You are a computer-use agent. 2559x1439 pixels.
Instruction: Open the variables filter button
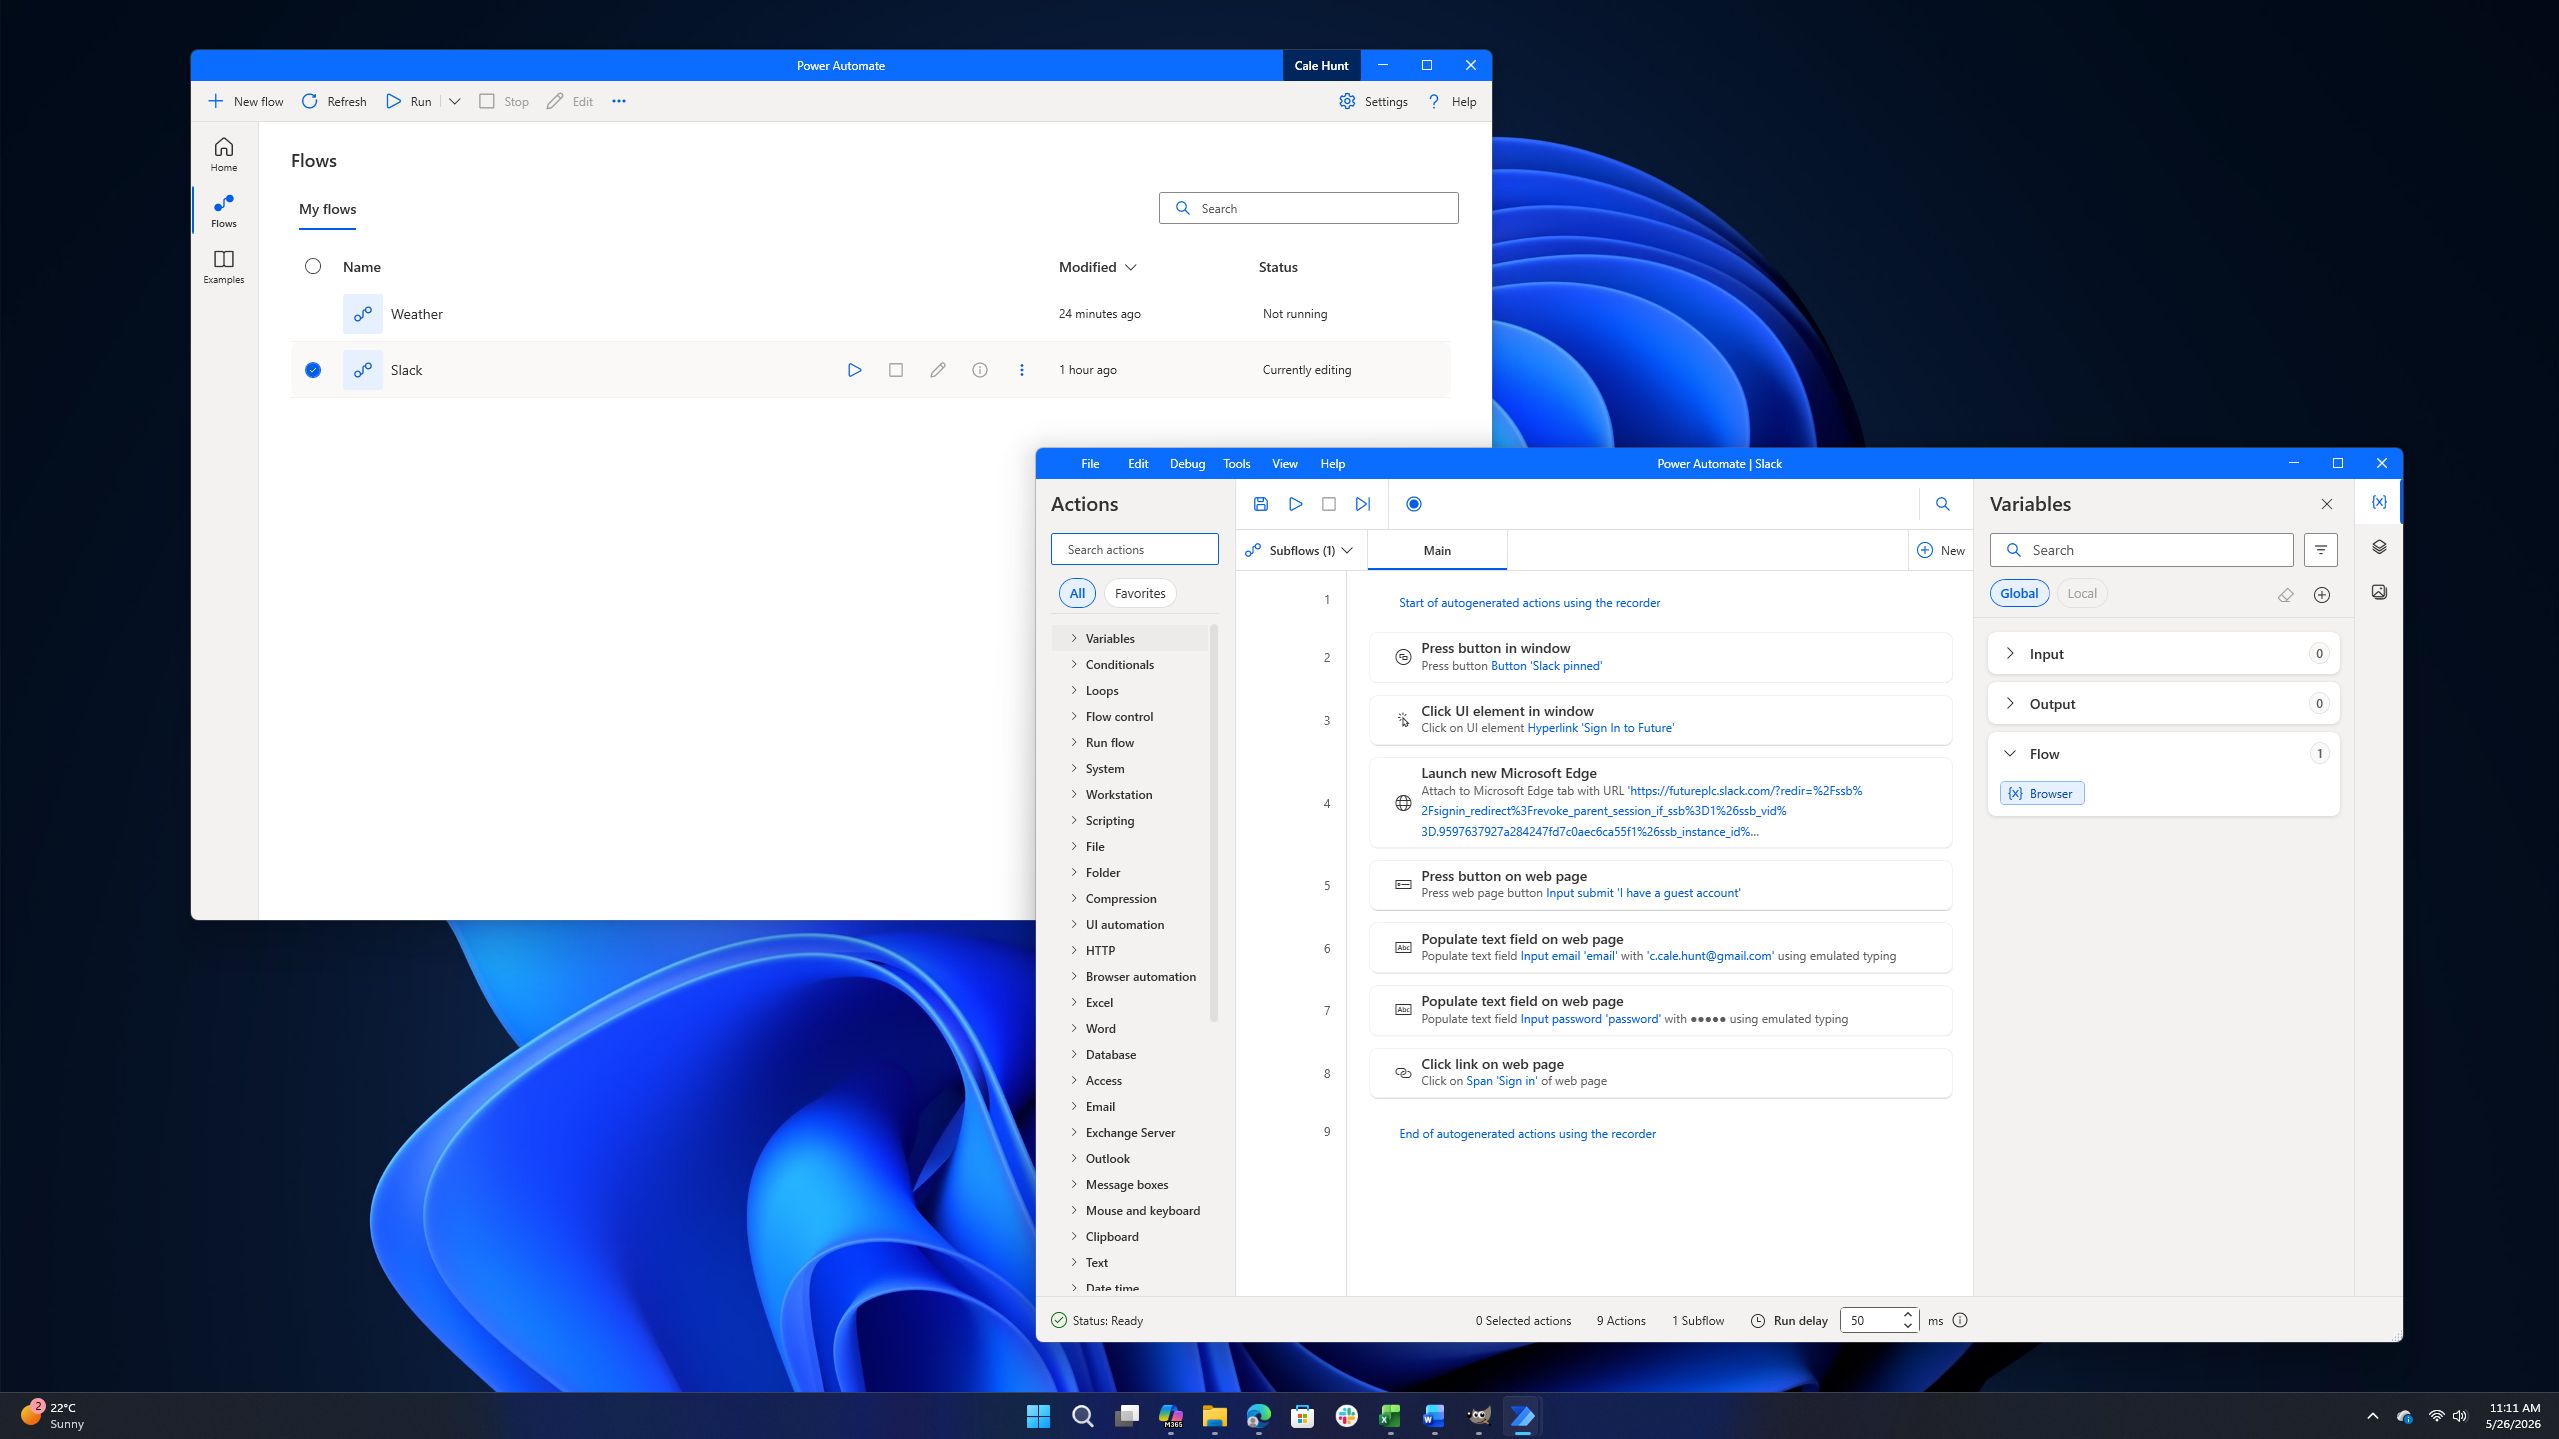pyautogui.click(x=2320, y=550)
